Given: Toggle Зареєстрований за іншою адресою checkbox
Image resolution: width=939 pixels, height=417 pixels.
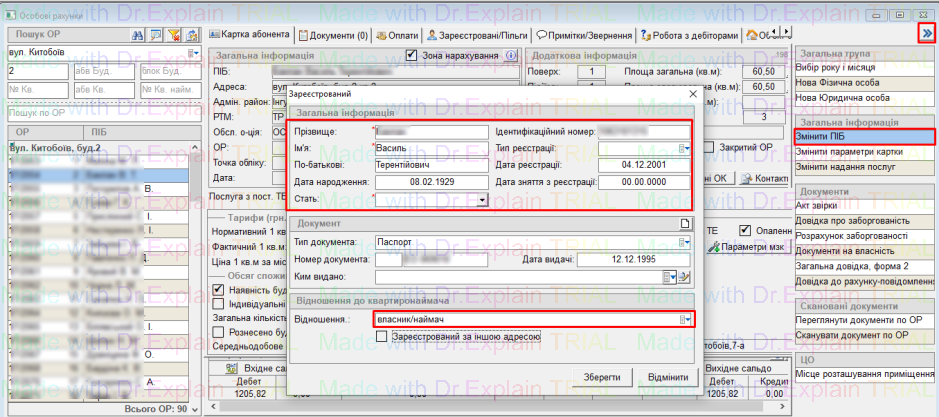Looking at the screenshot, I should tap(382, 337).
